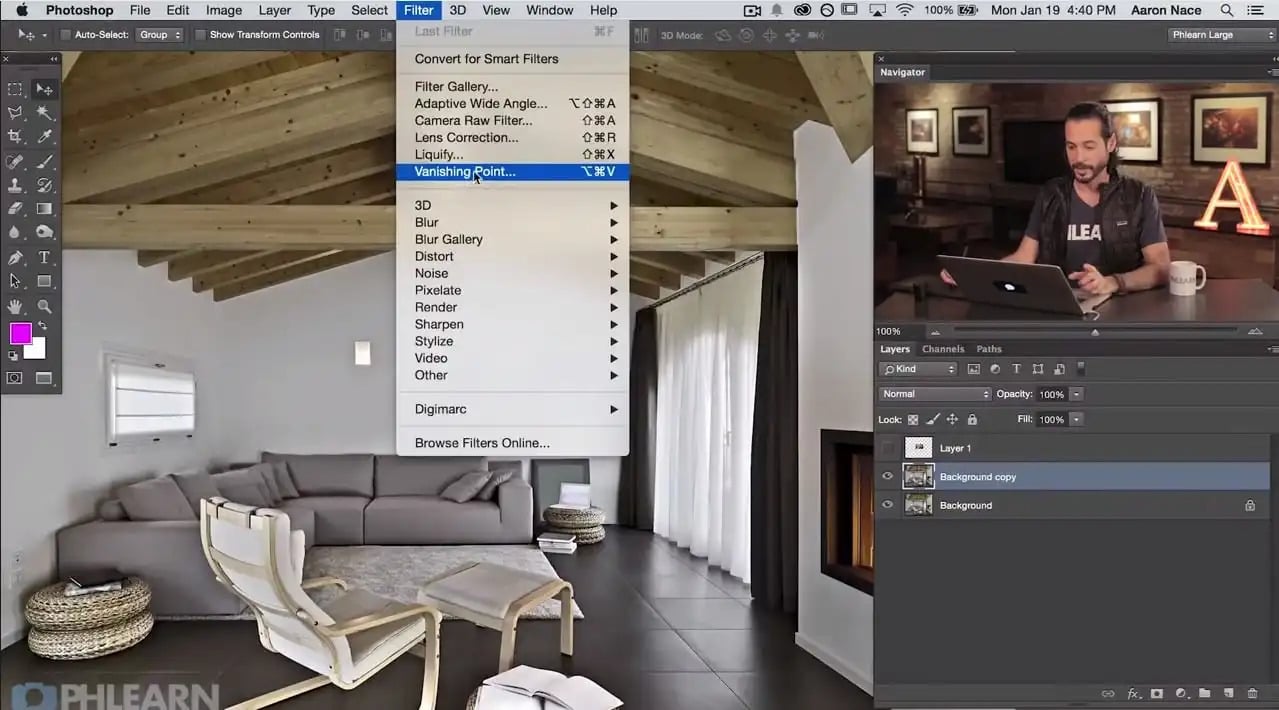Show Layer 1 visibility

click(887, 448)
